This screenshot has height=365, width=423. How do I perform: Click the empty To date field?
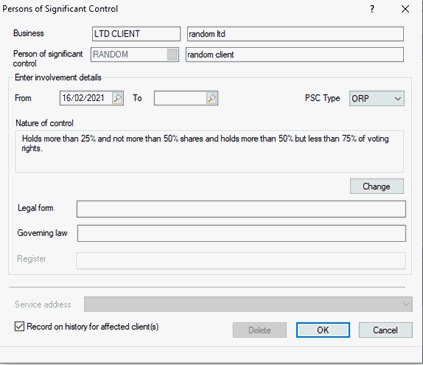click(180, 98)
